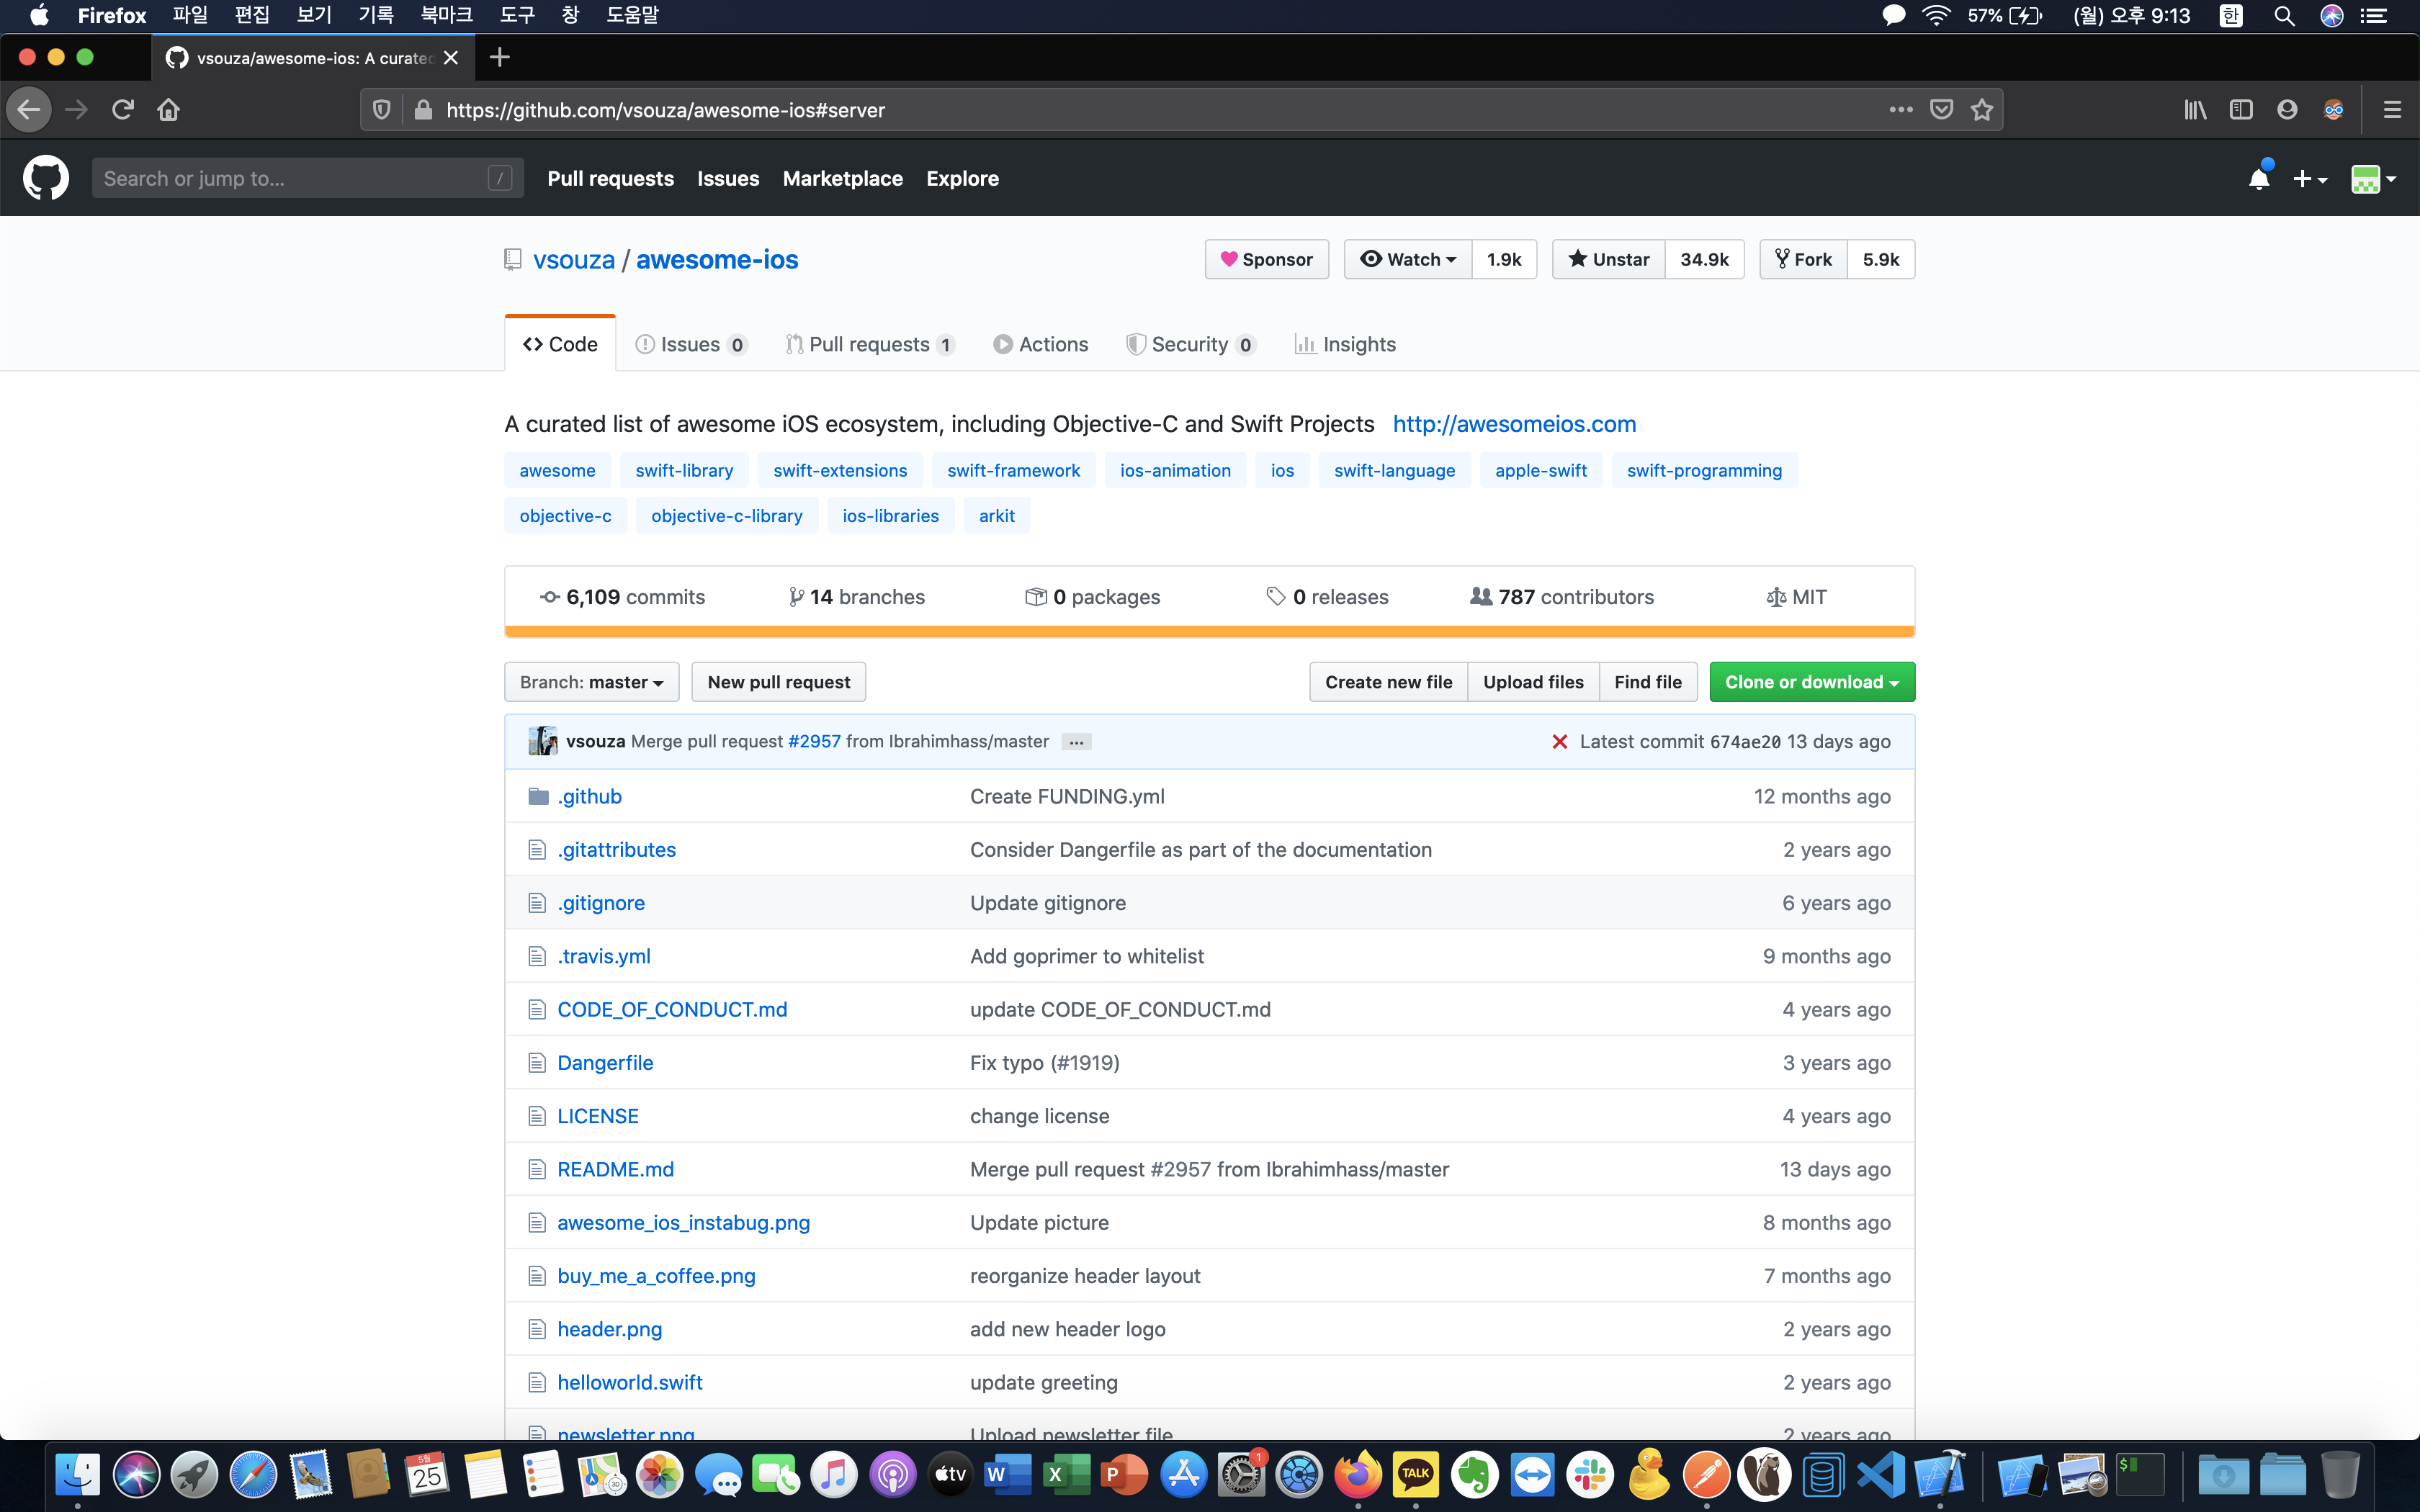
Task: Open a new browser tab with plus
Action: (x=500, y=57)
